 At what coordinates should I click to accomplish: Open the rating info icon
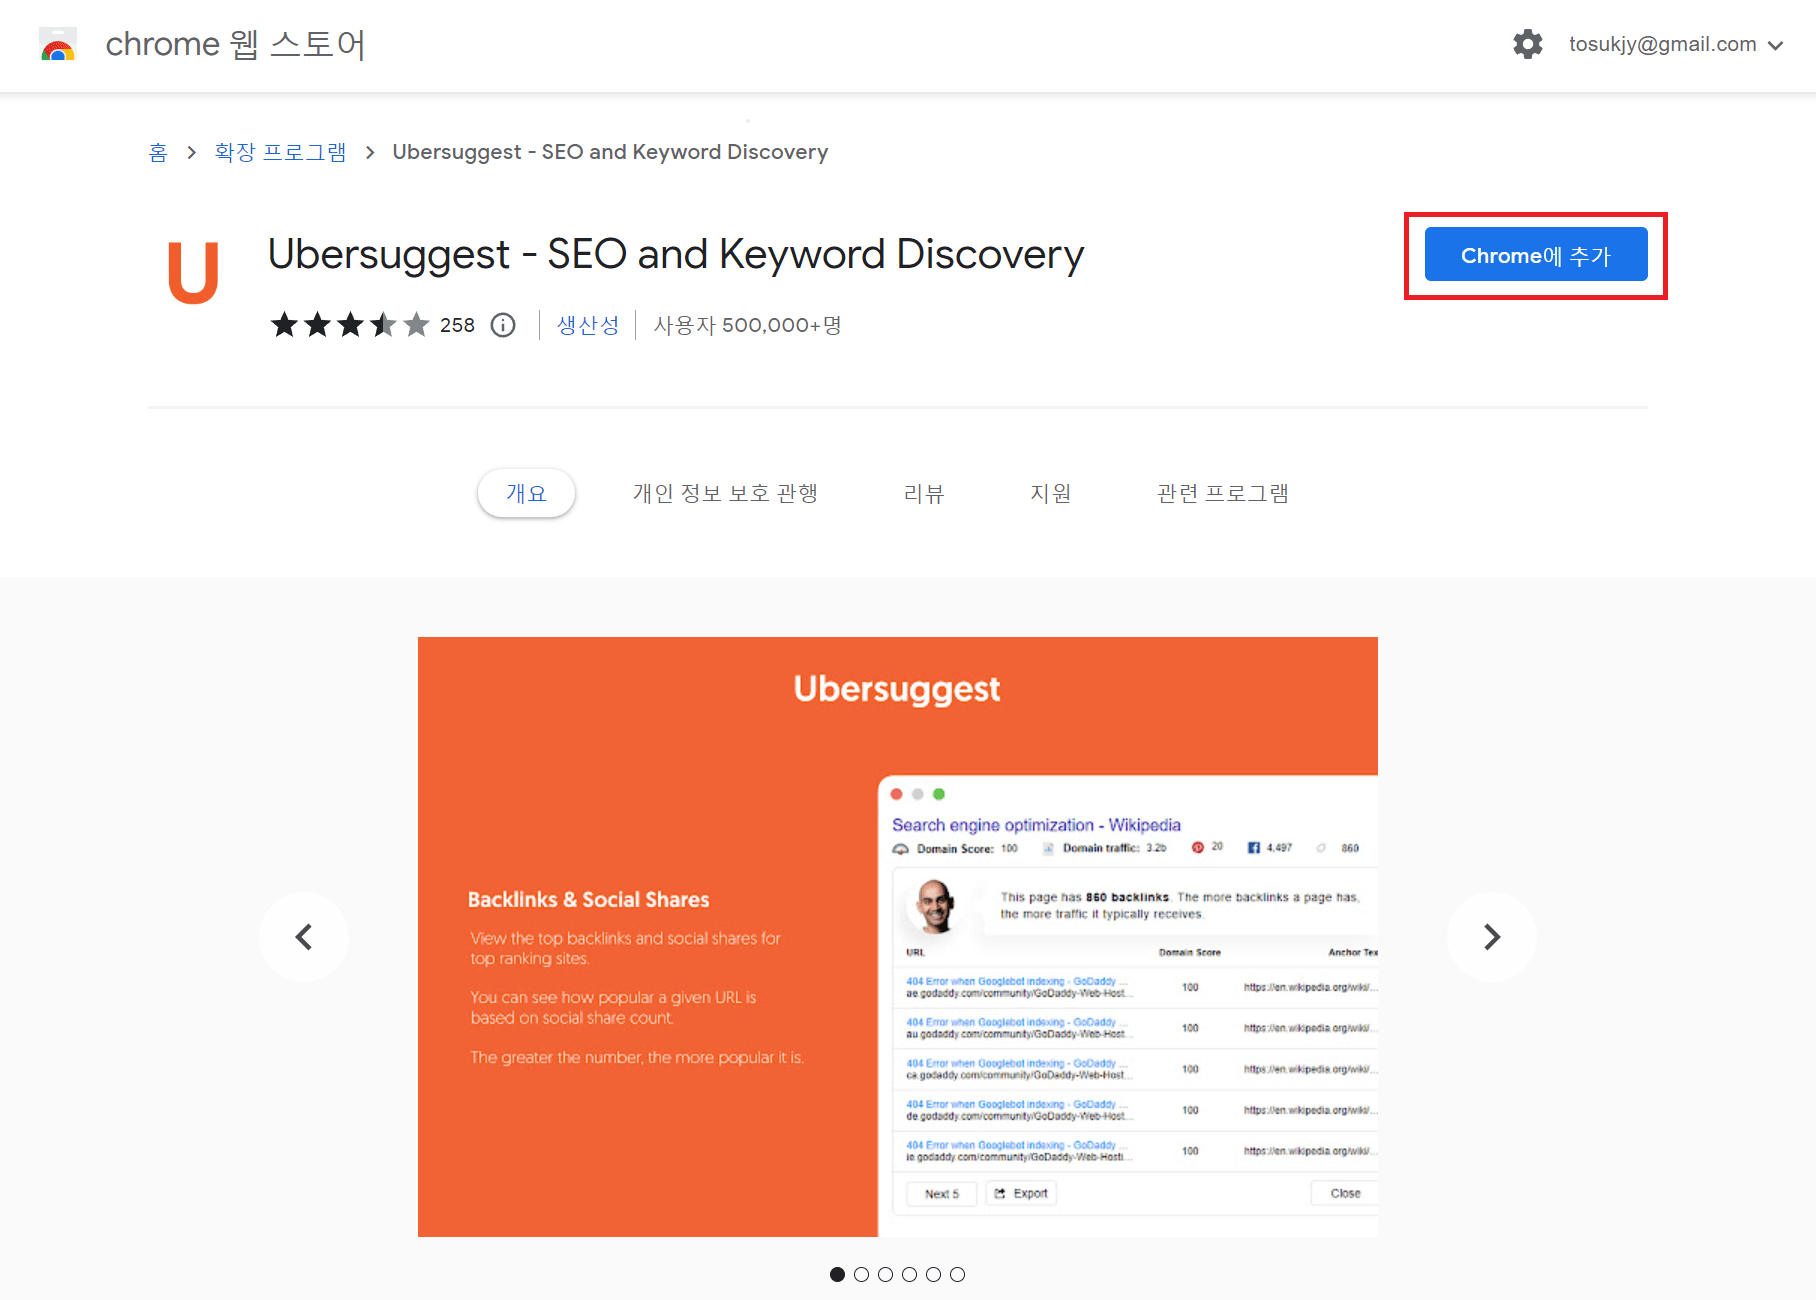coord(503,325)
